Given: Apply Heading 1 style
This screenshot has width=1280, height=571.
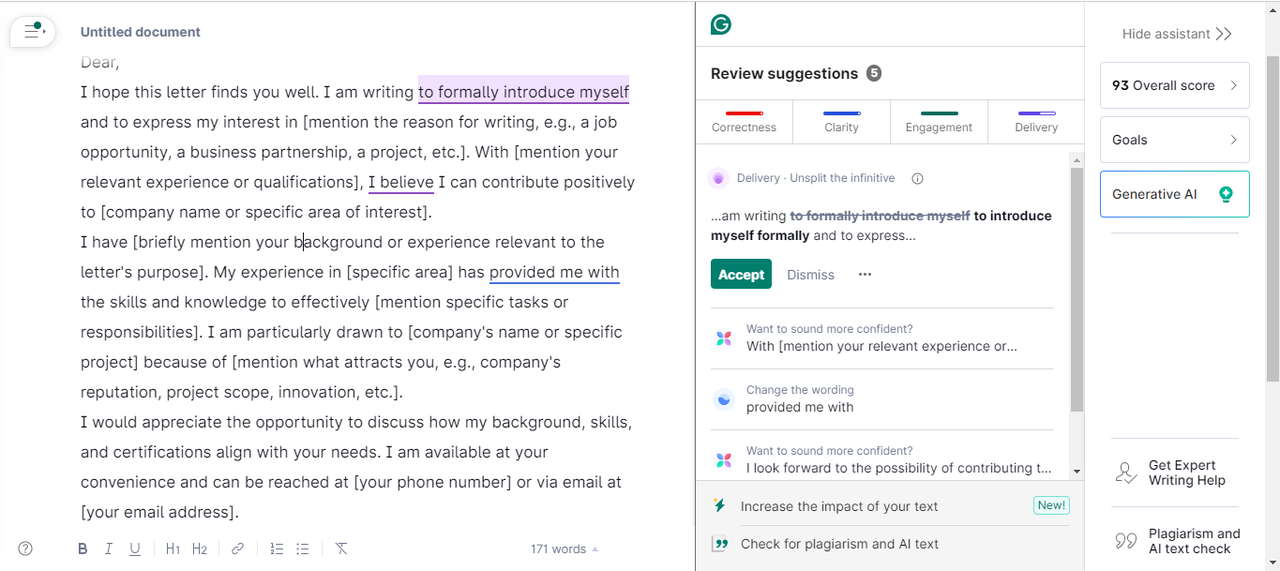Looking at the screenshot, I should 172,549.
